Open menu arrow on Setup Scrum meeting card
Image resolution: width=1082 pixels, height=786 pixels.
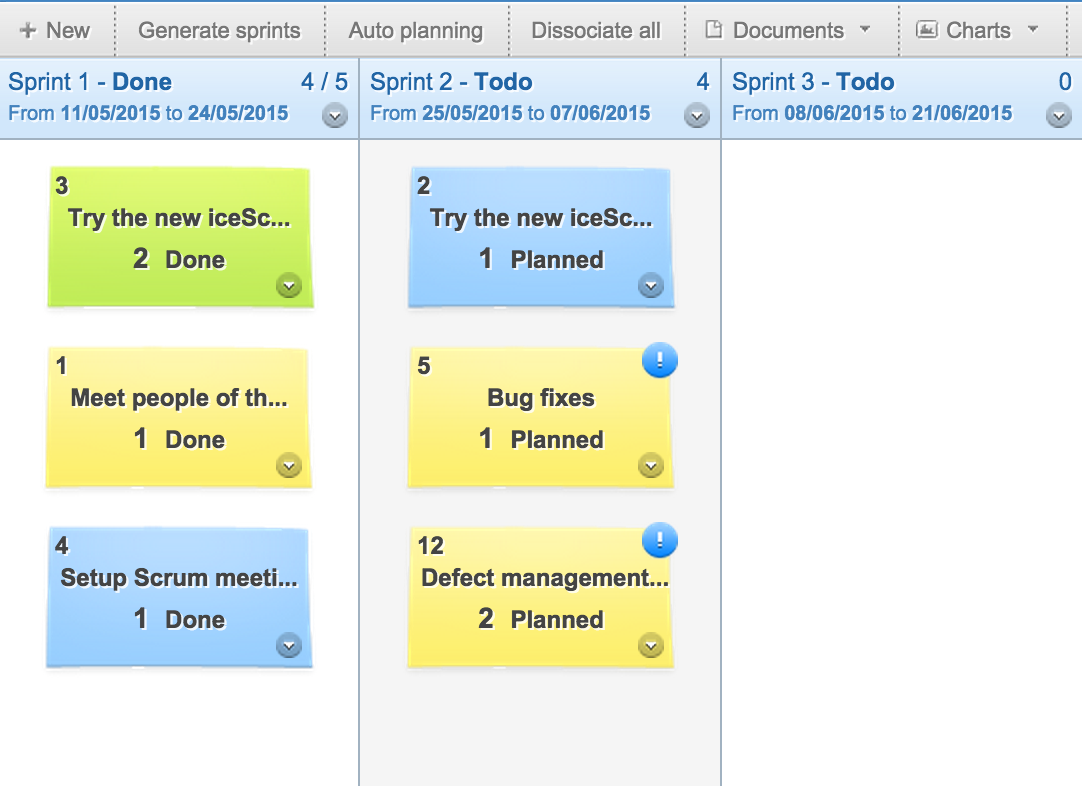289,646
